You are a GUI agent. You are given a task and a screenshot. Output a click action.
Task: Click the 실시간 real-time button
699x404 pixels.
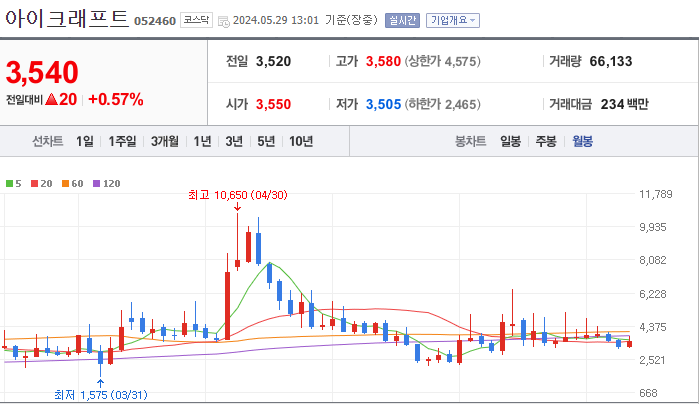coord(402,21)
